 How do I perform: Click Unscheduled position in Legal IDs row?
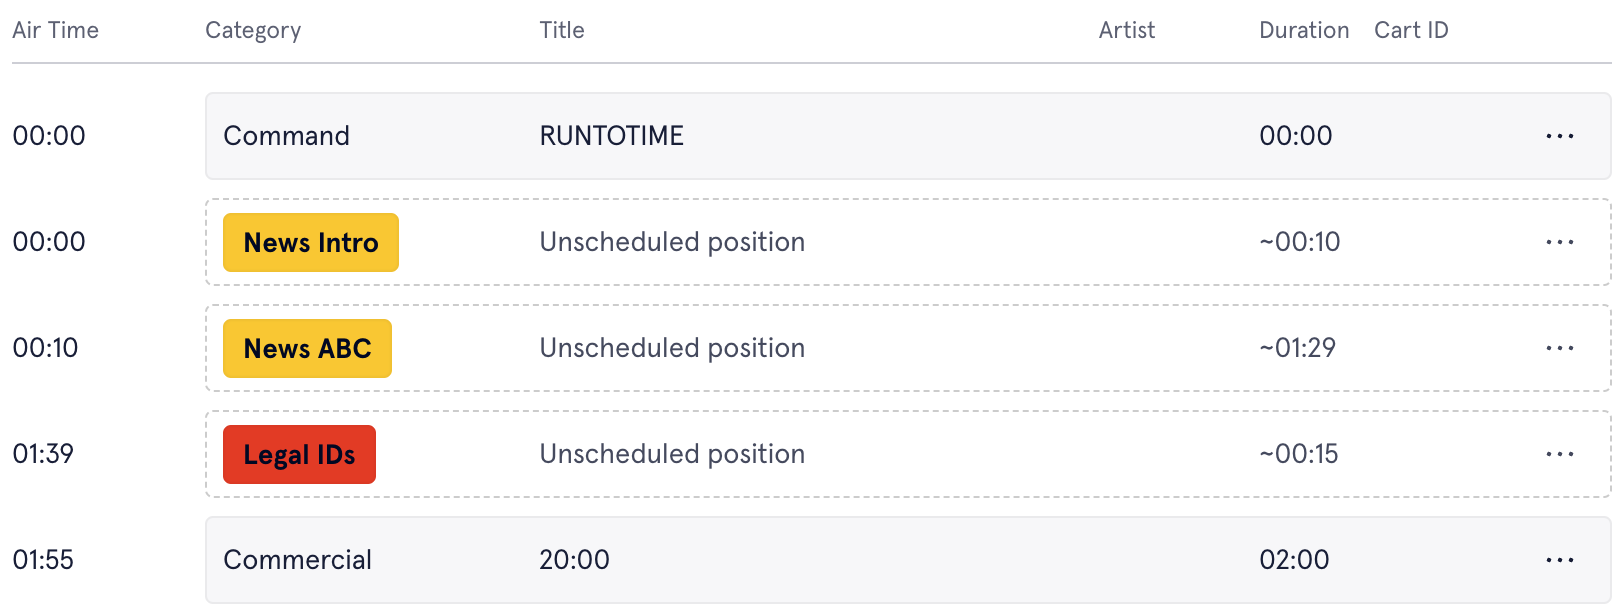click(x=672, y=454)
